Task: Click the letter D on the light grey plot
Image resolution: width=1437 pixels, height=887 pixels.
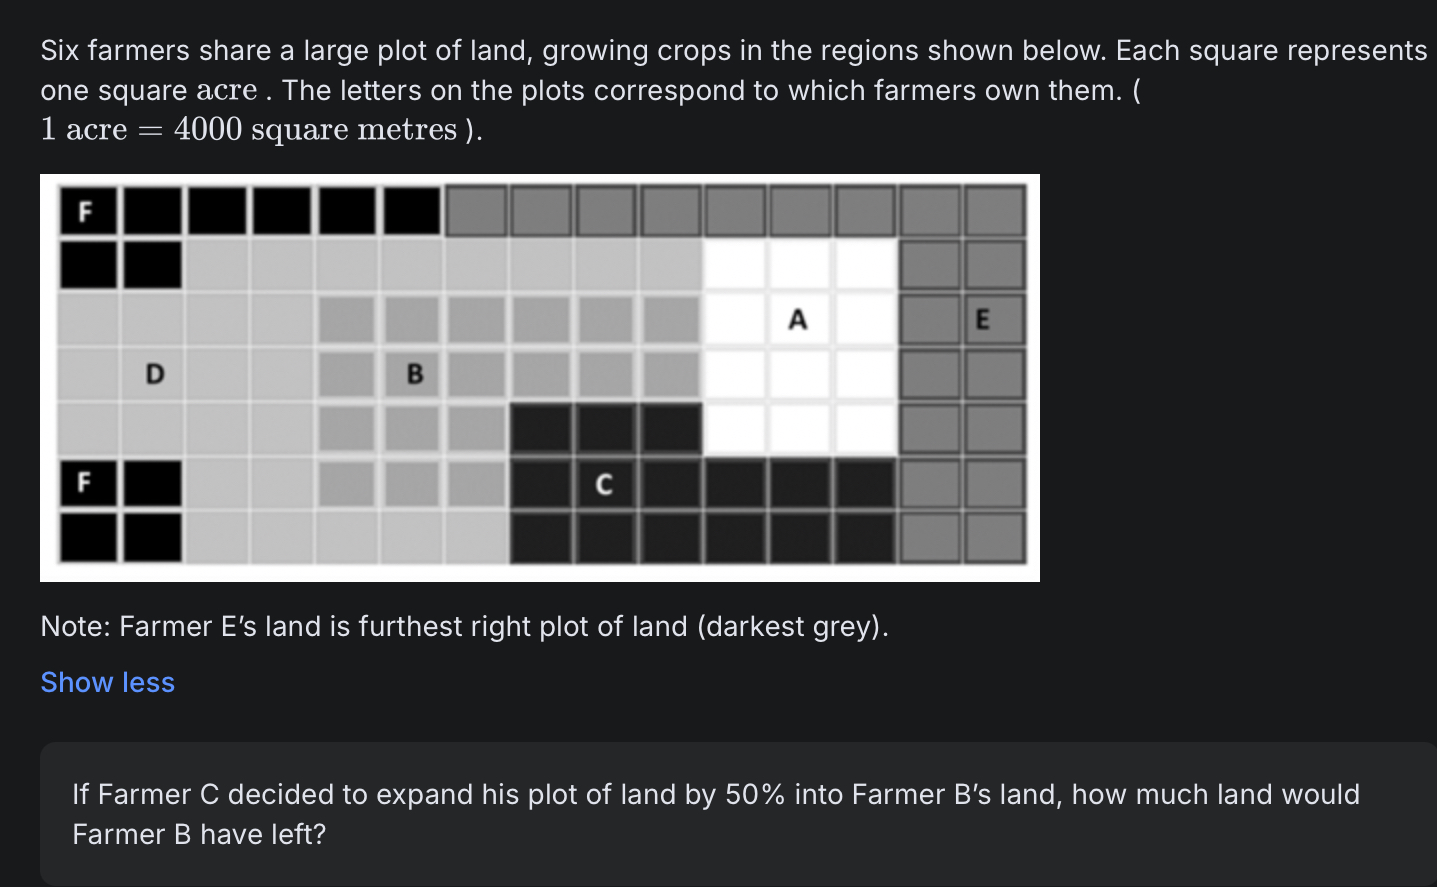Action: tap(154, 375)
